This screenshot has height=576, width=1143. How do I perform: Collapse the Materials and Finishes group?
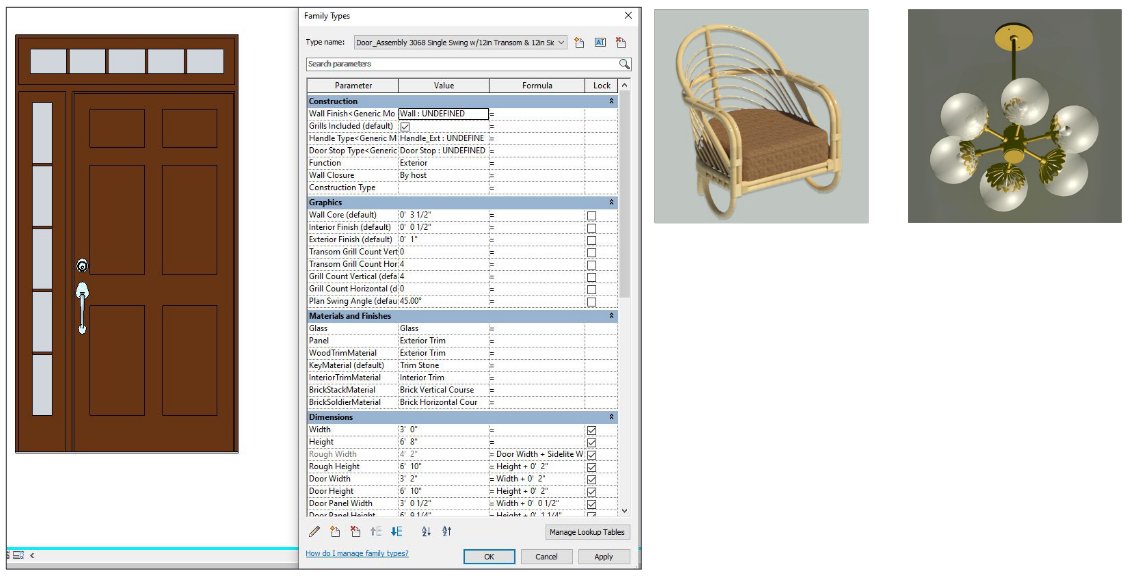pyautogui.click(x=611, y=316)
